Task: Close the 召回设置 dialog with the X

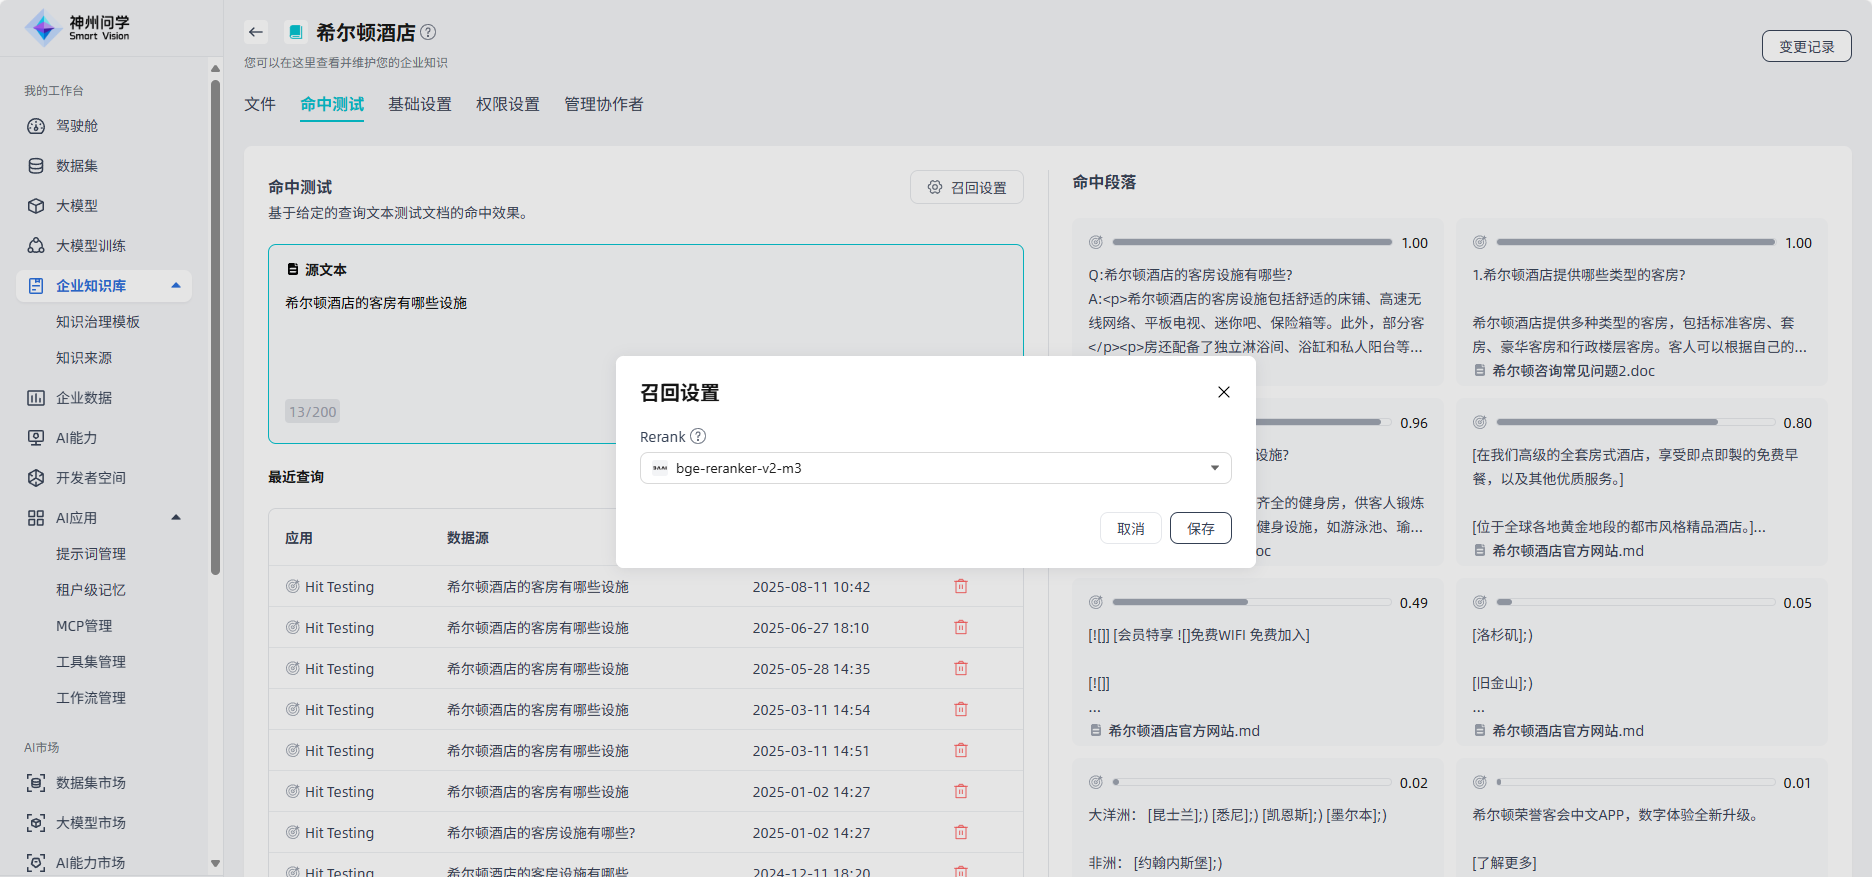Action: pos(1224,392)
